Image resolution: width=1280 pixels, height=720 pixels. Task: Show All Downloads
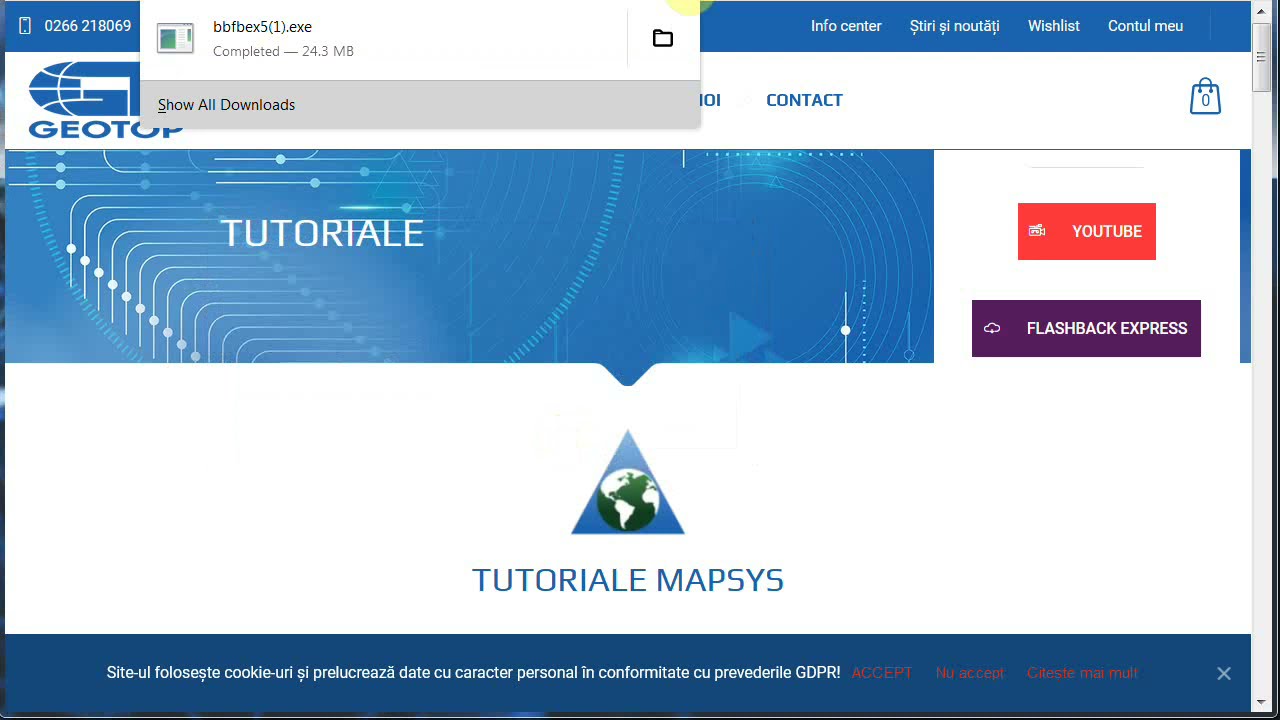[226, 105]
